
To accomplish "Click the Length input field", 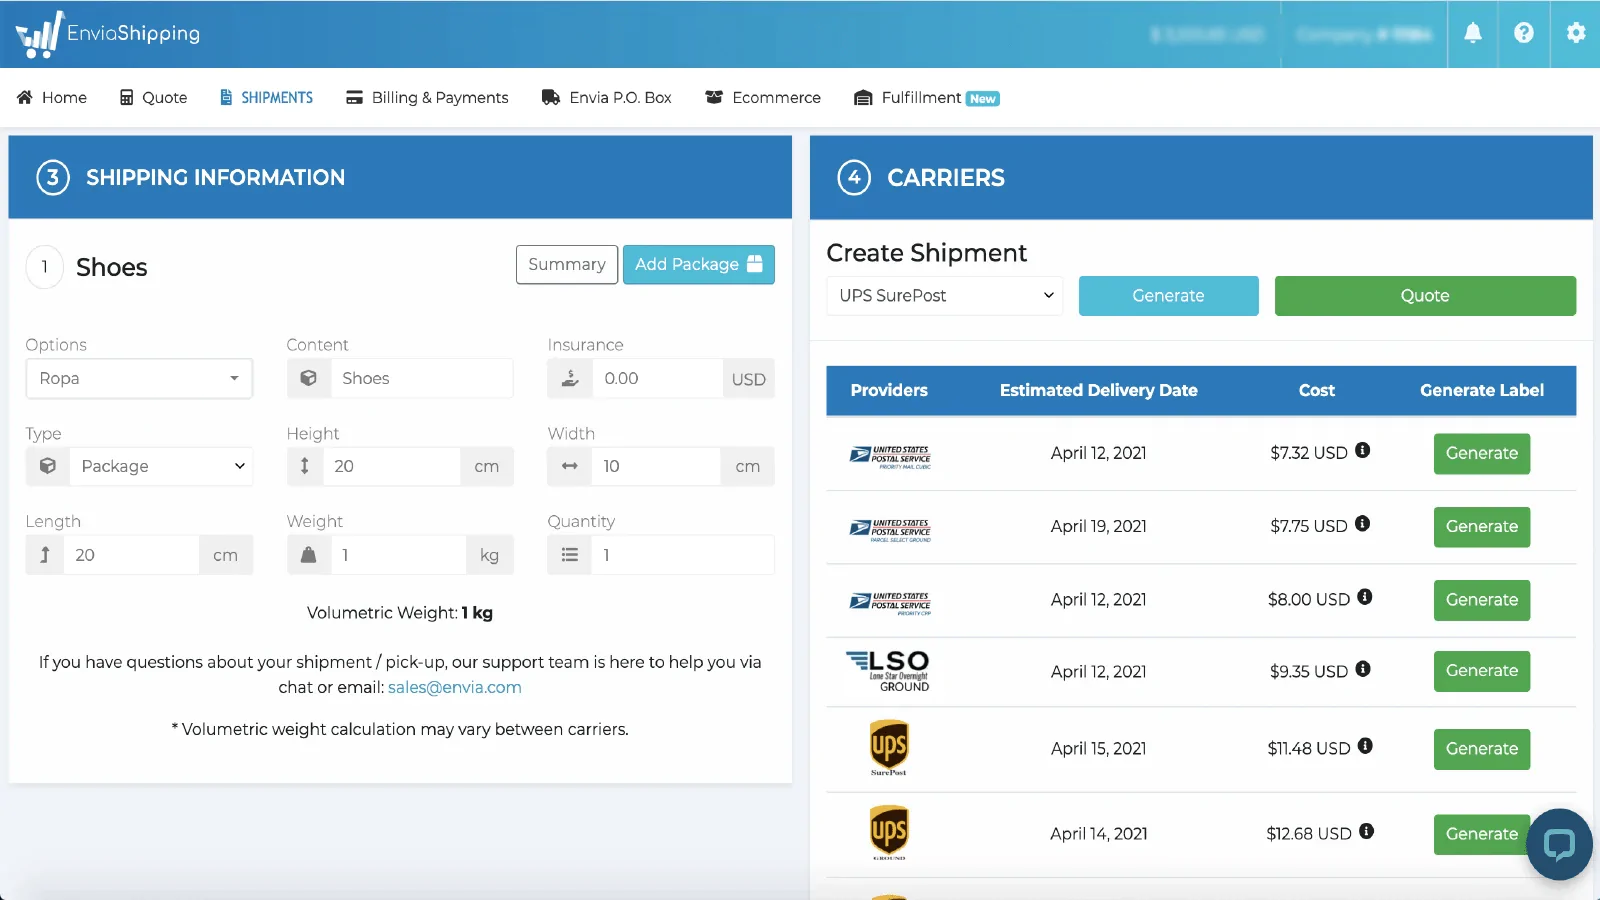I will coord(132,555).
